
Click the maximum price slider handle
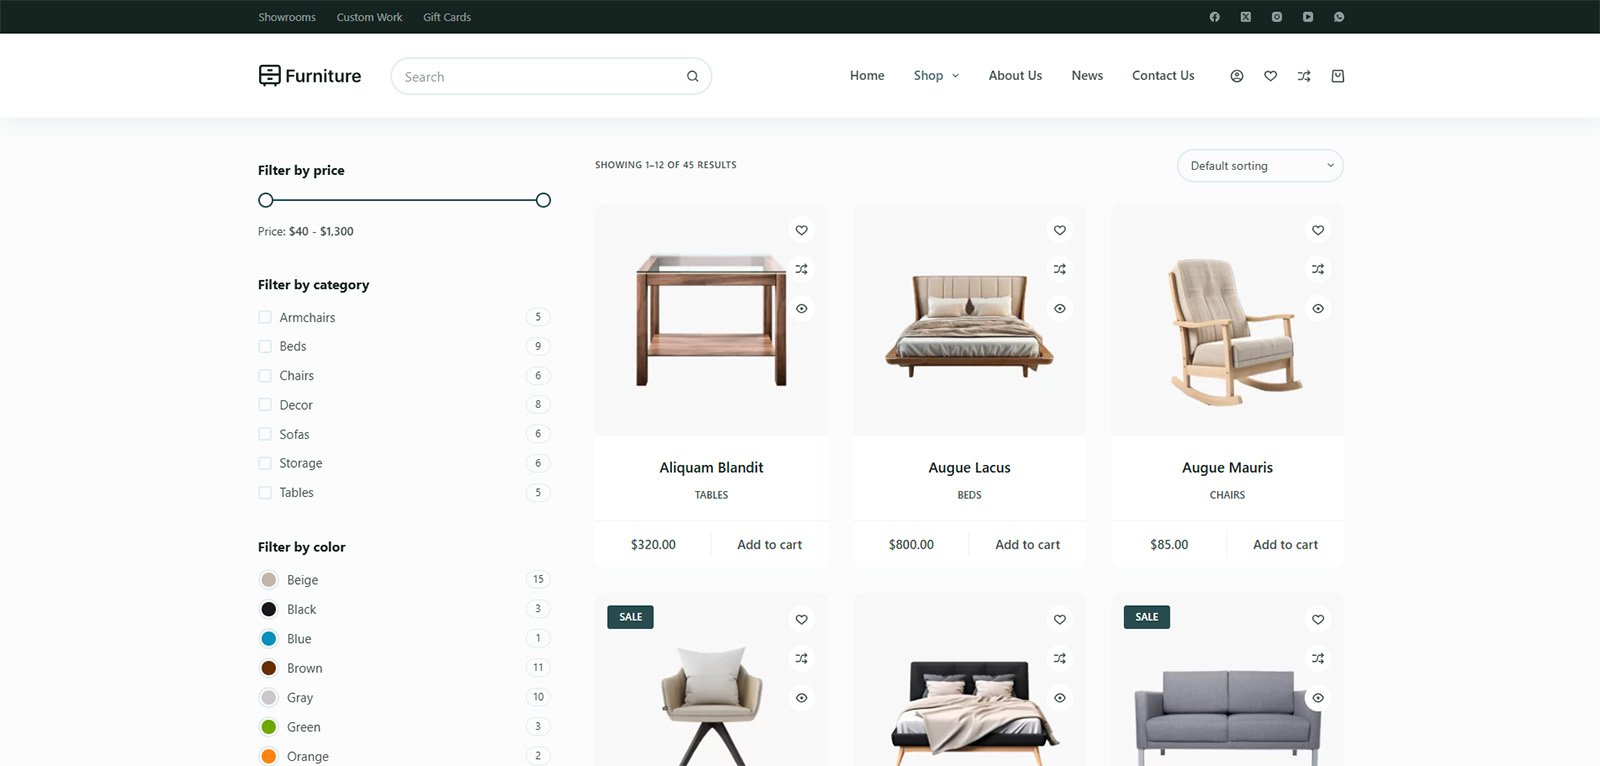543,200
